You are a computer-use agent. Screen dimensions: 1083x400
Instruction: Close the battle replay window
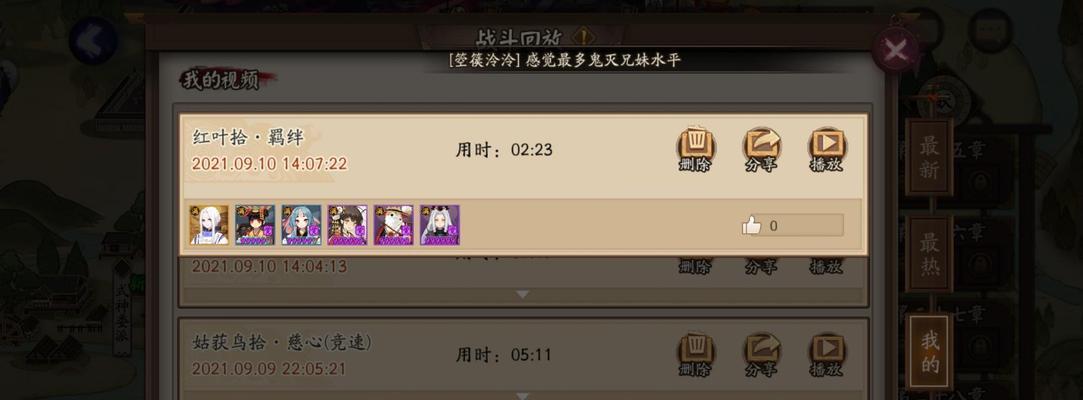[896, 50]
